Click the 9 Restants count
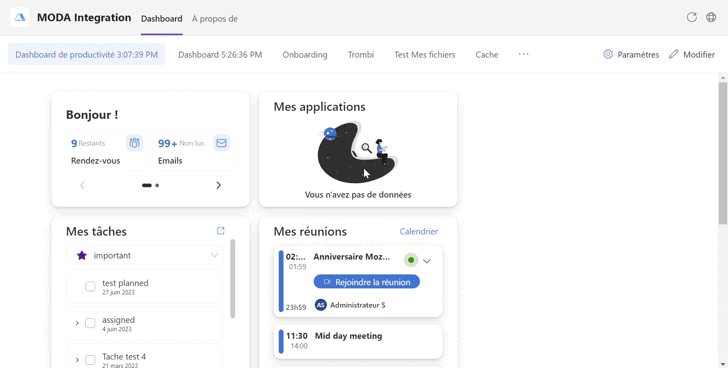728x368 pixels. [88, 143]
